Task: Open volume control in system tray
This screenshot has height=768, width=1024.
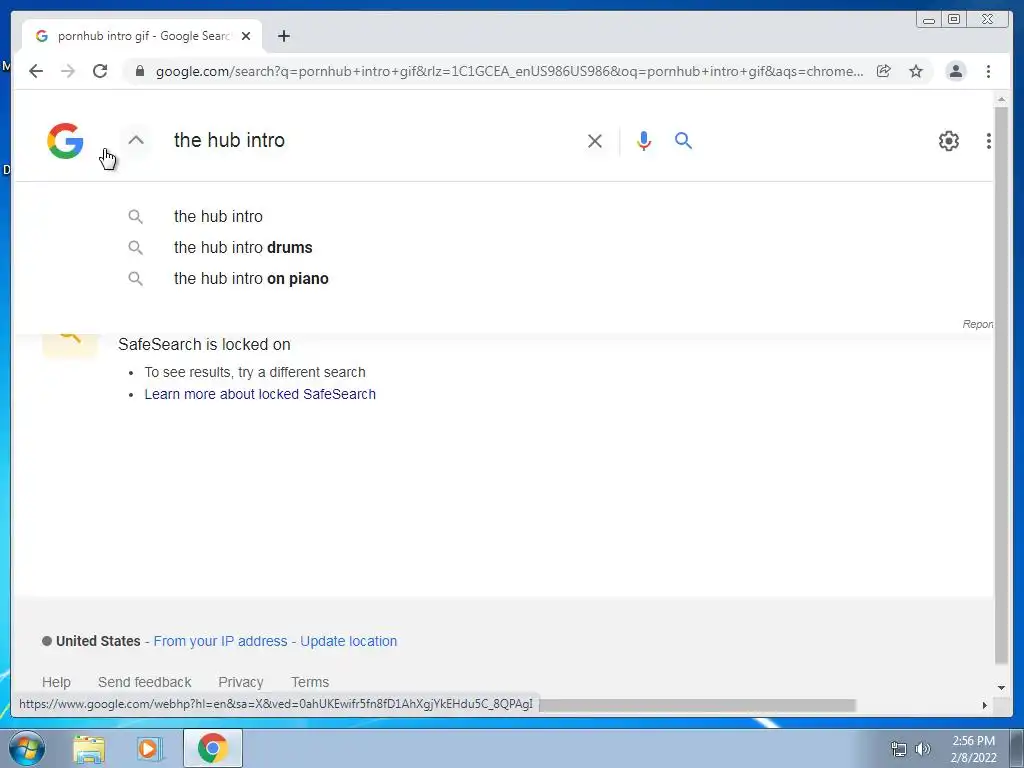Action: 922,749
